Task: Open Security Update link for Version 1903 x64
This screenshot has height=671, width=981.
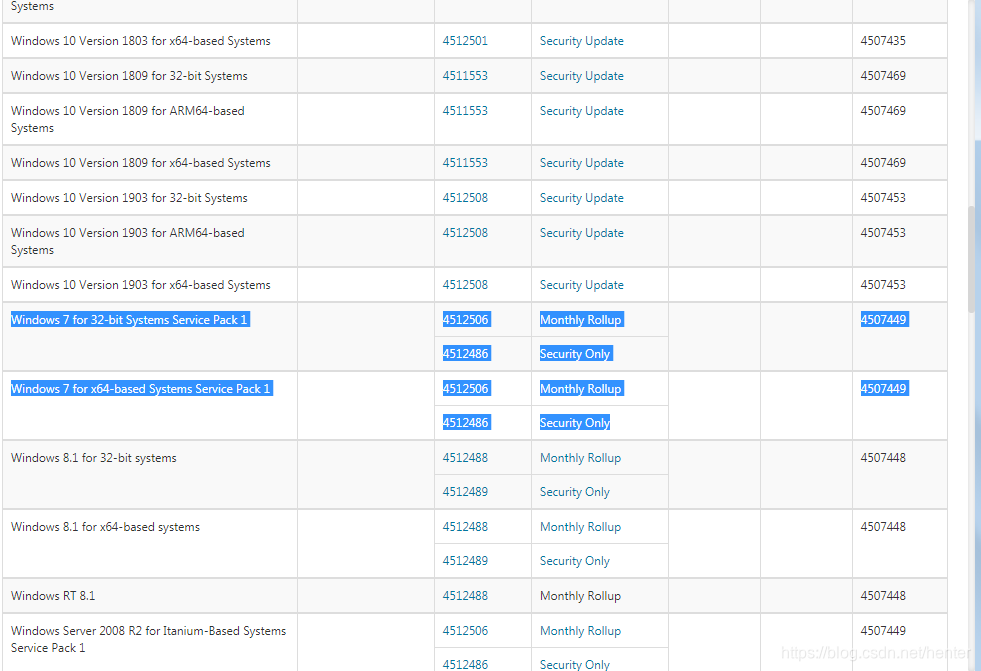Action: click(x=581, y=285)
